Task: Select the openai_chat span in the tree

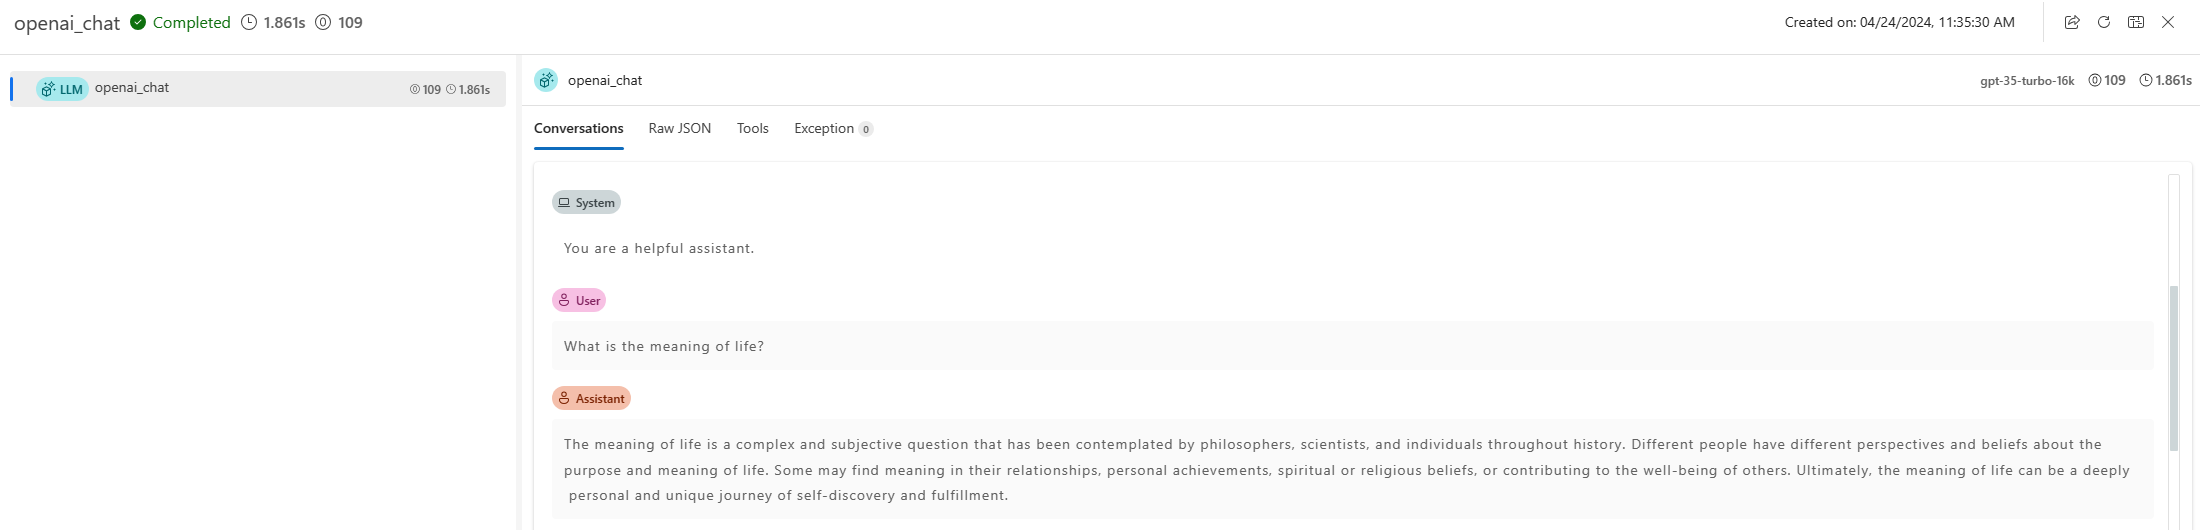Action: tap(132, 88)
